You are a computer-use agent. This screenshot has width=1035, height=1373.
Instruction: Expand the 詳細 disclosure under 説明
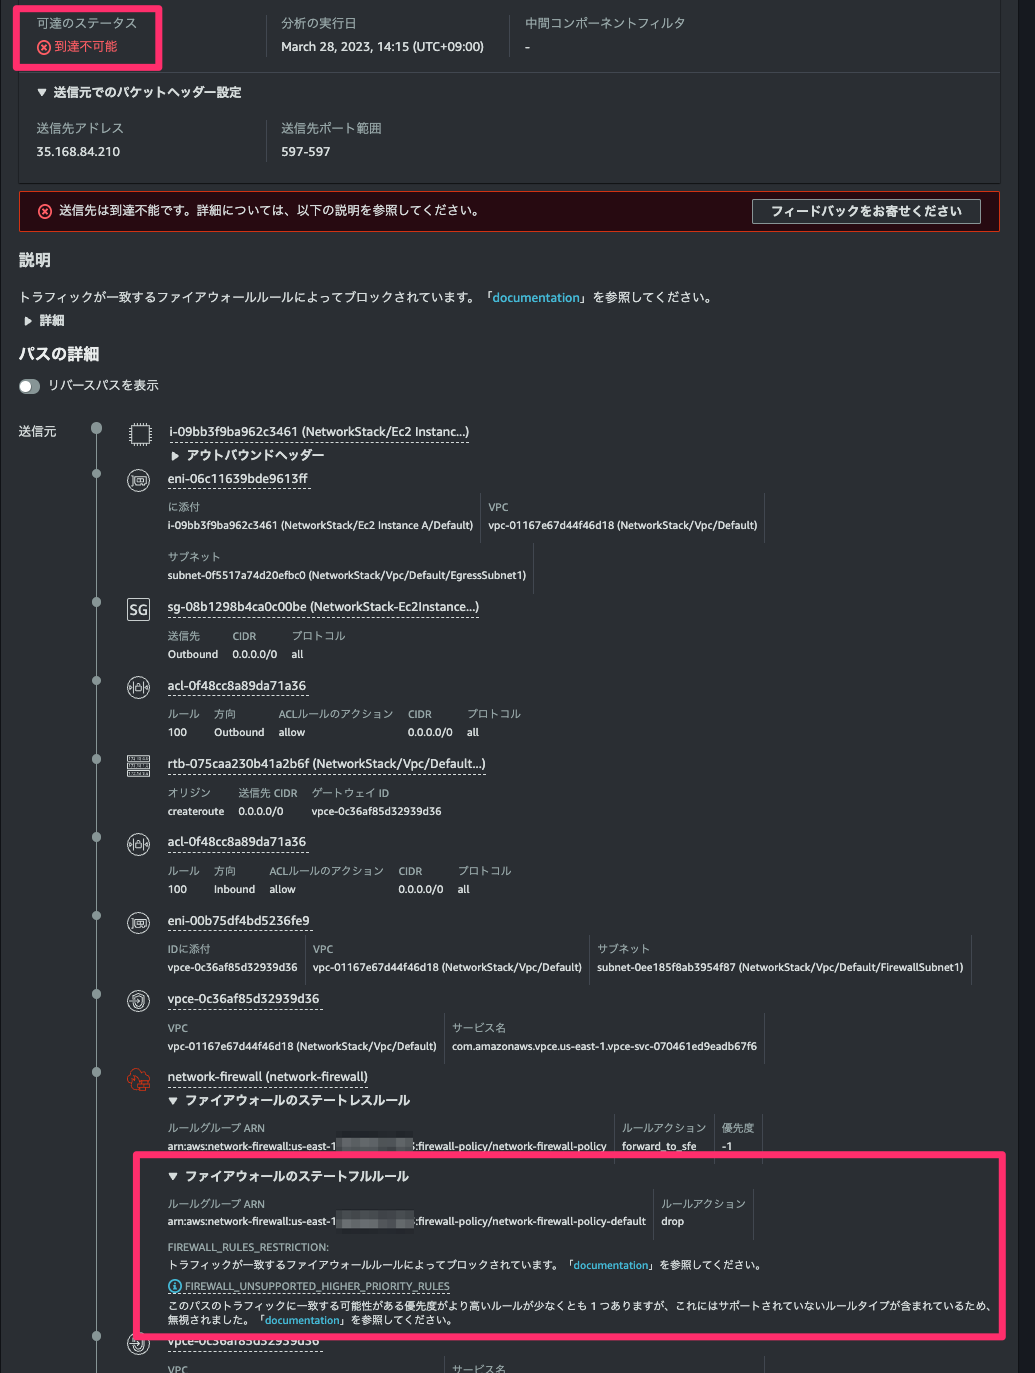tap(28, 321)
